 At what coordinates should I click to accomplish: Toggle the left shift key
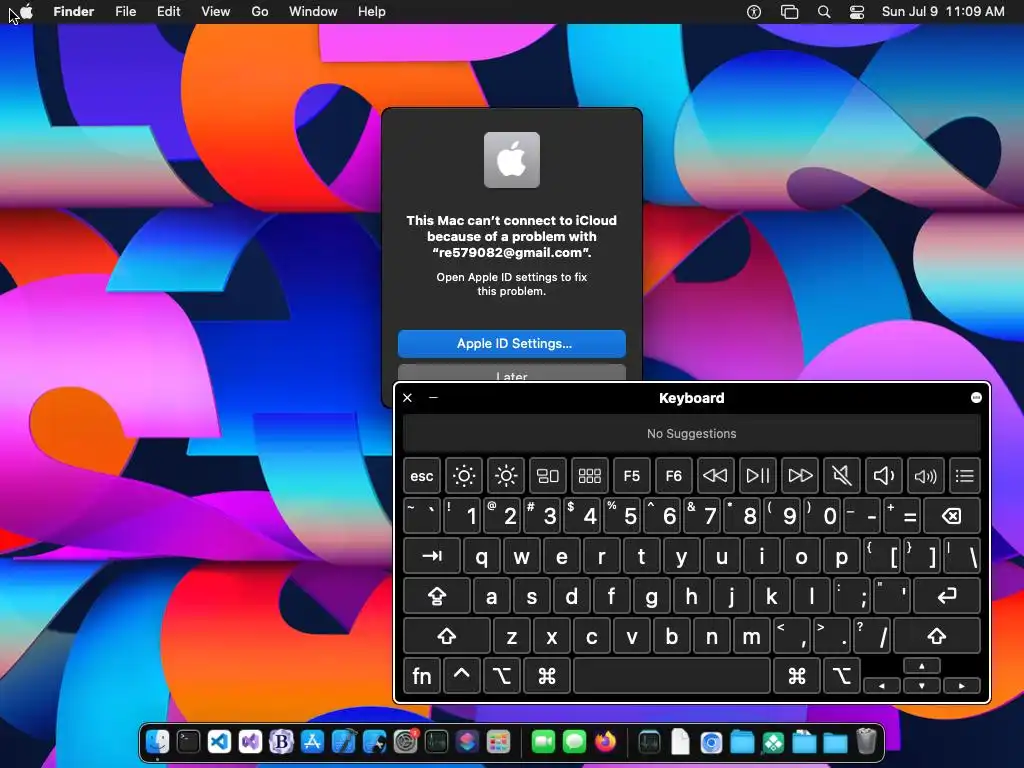[447, 635]
